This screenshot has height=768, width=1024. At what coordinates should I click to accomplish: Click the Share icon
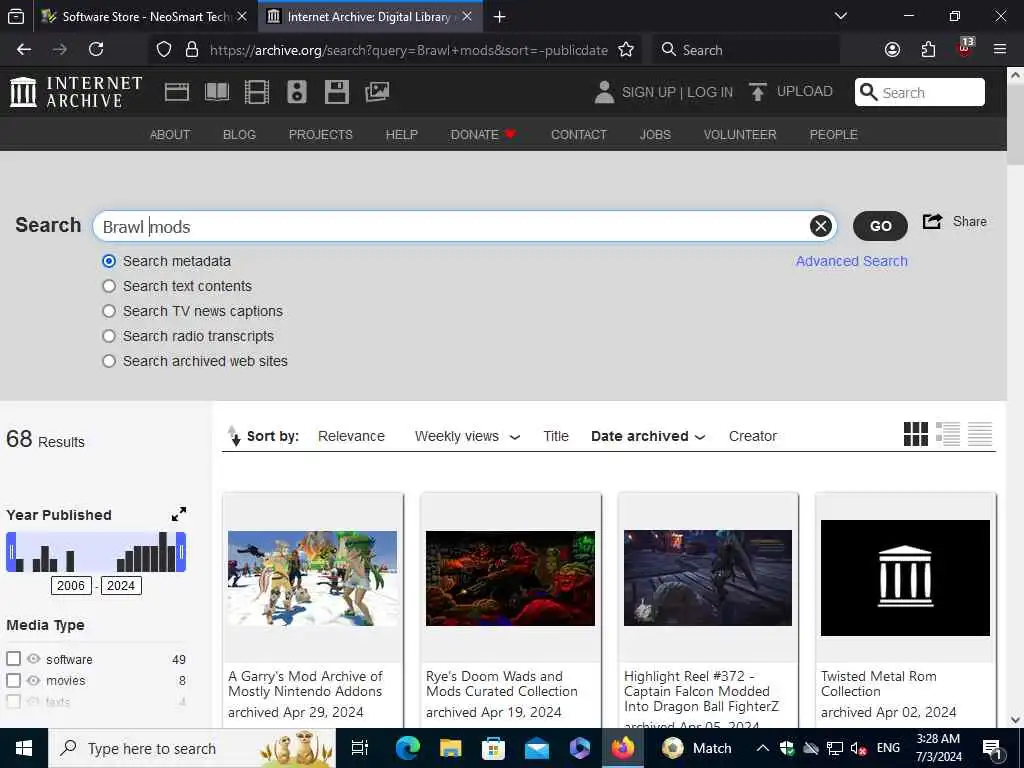tap(932, 221)
